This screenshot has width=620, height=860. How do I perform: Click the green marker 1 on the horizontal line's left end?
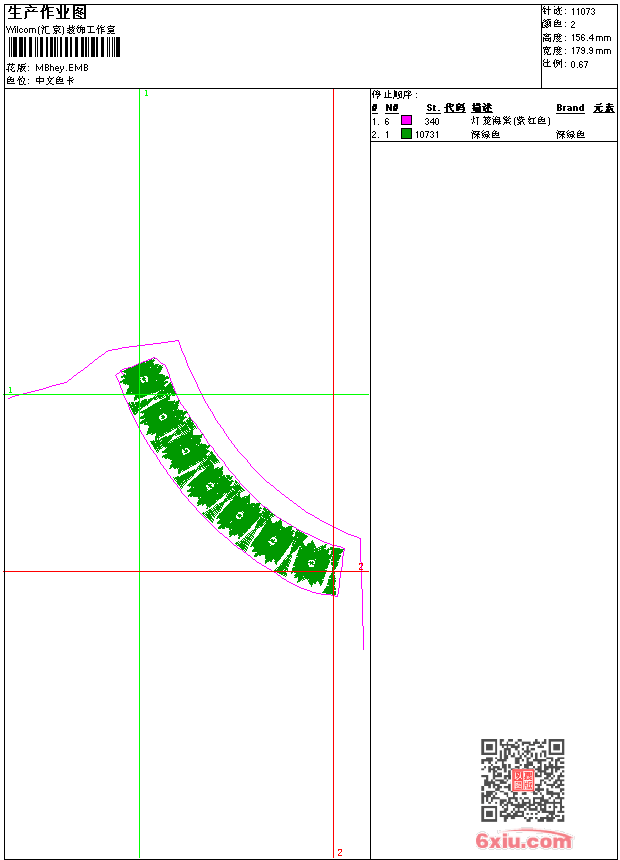[x=10, y=390]
